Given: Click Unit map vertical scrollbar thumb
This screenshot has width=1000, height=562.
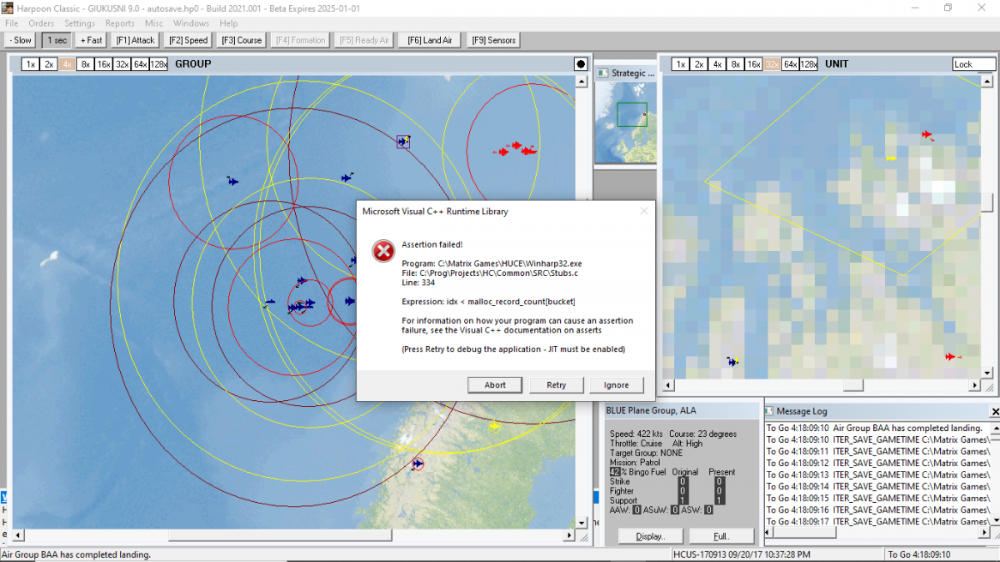Looking at the screenshot, I should coord(987,202).
